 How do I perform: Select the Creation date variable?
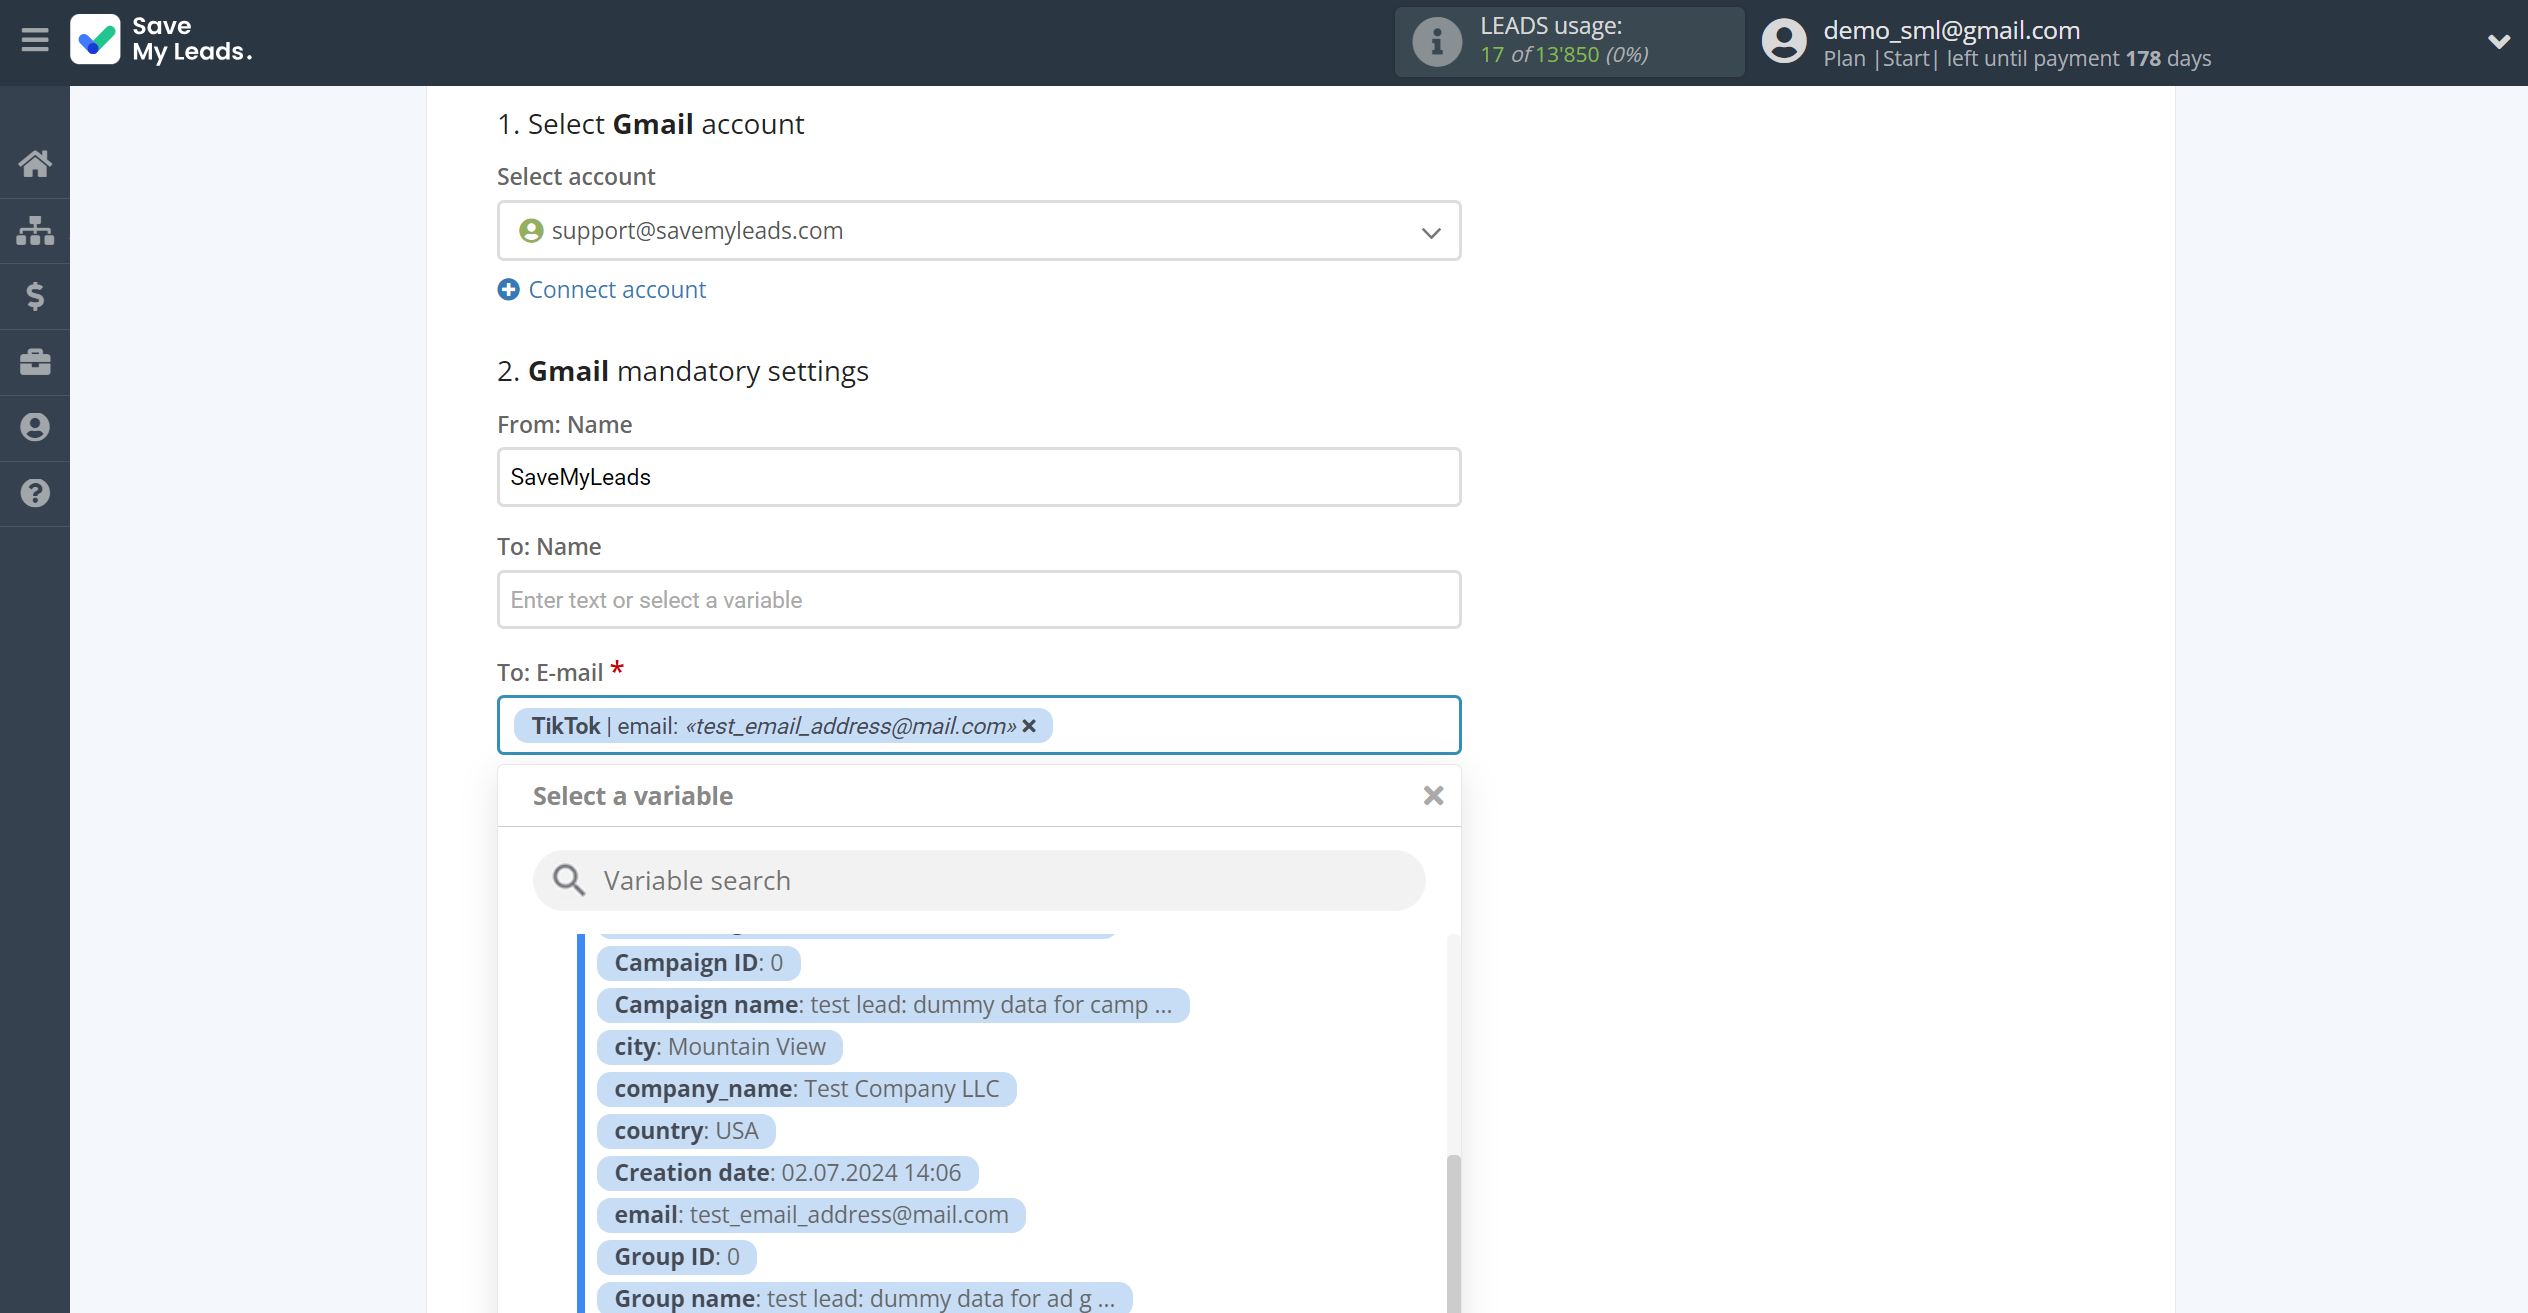point(788,1173)
